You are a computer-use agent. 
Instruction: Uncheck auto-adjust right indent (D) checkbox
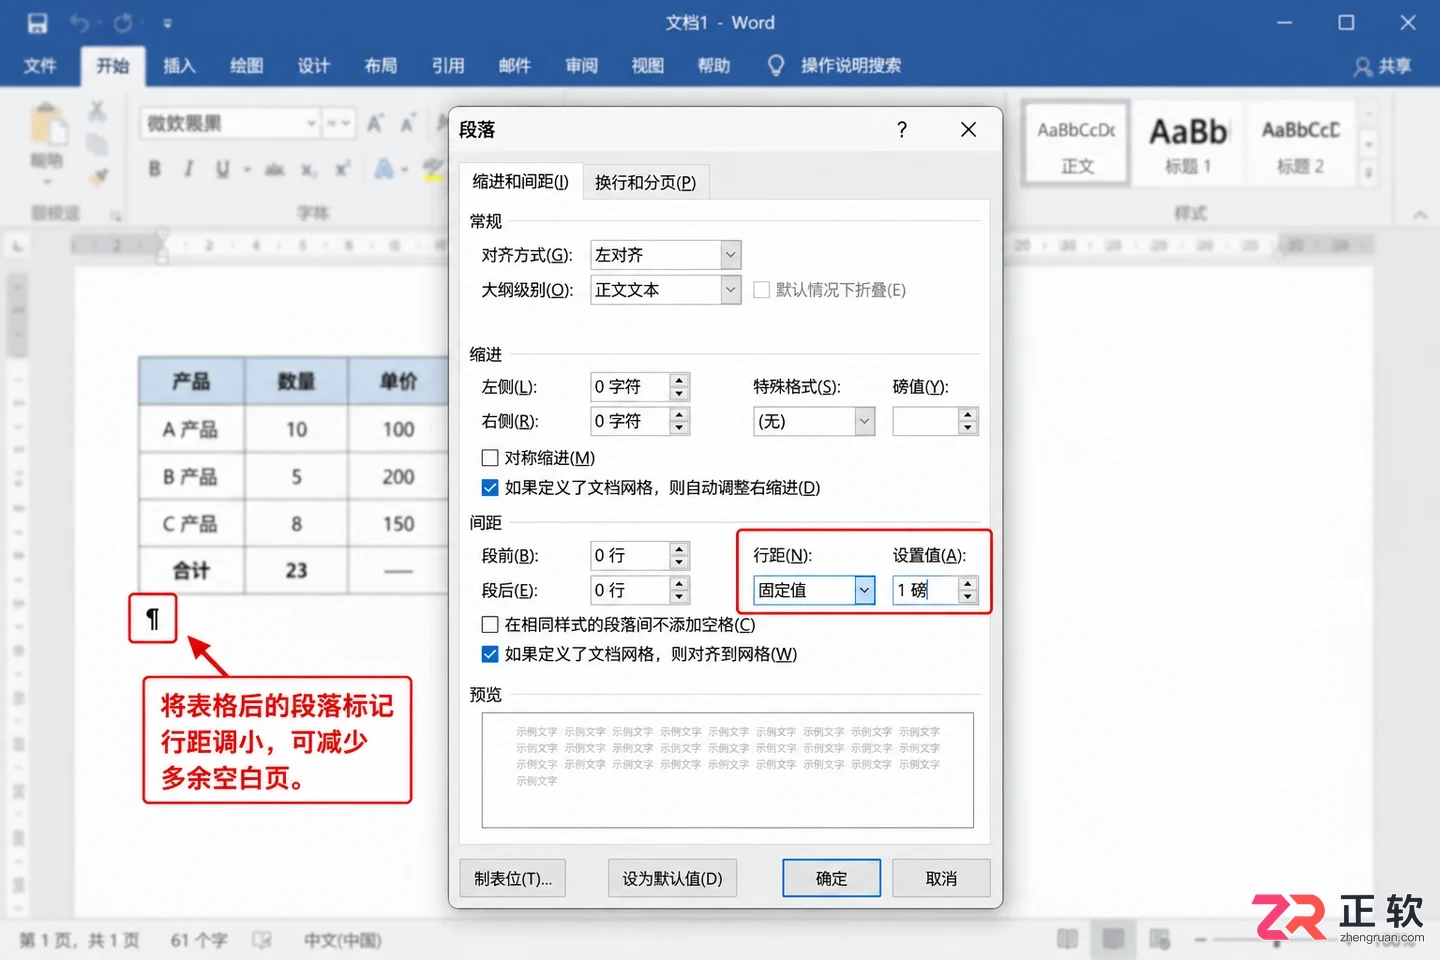[490, 488]
